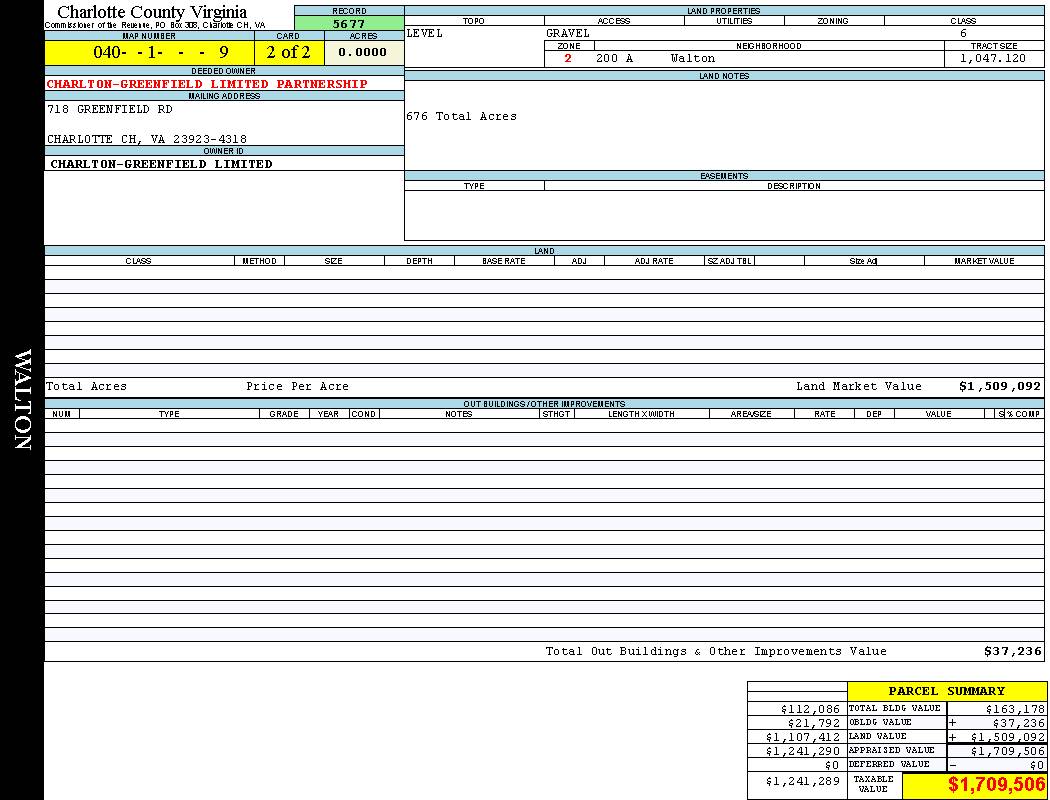The height and width of the screenshot is (800, 1050).
Task: Click the acres value 0.0000
Action: (363, 52)
